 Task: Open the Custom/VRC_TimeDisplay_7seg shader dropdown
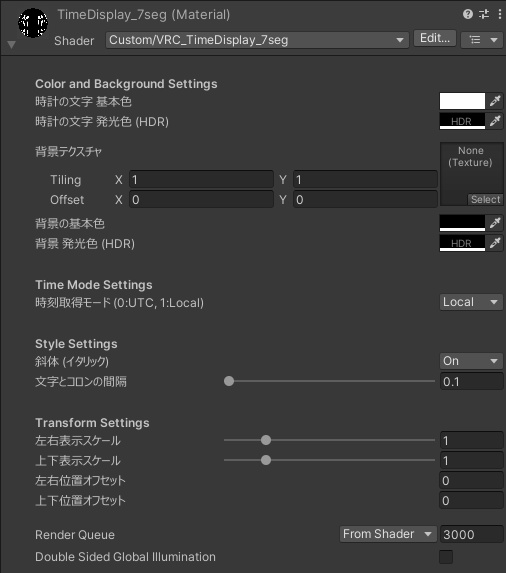click(257, 40)
